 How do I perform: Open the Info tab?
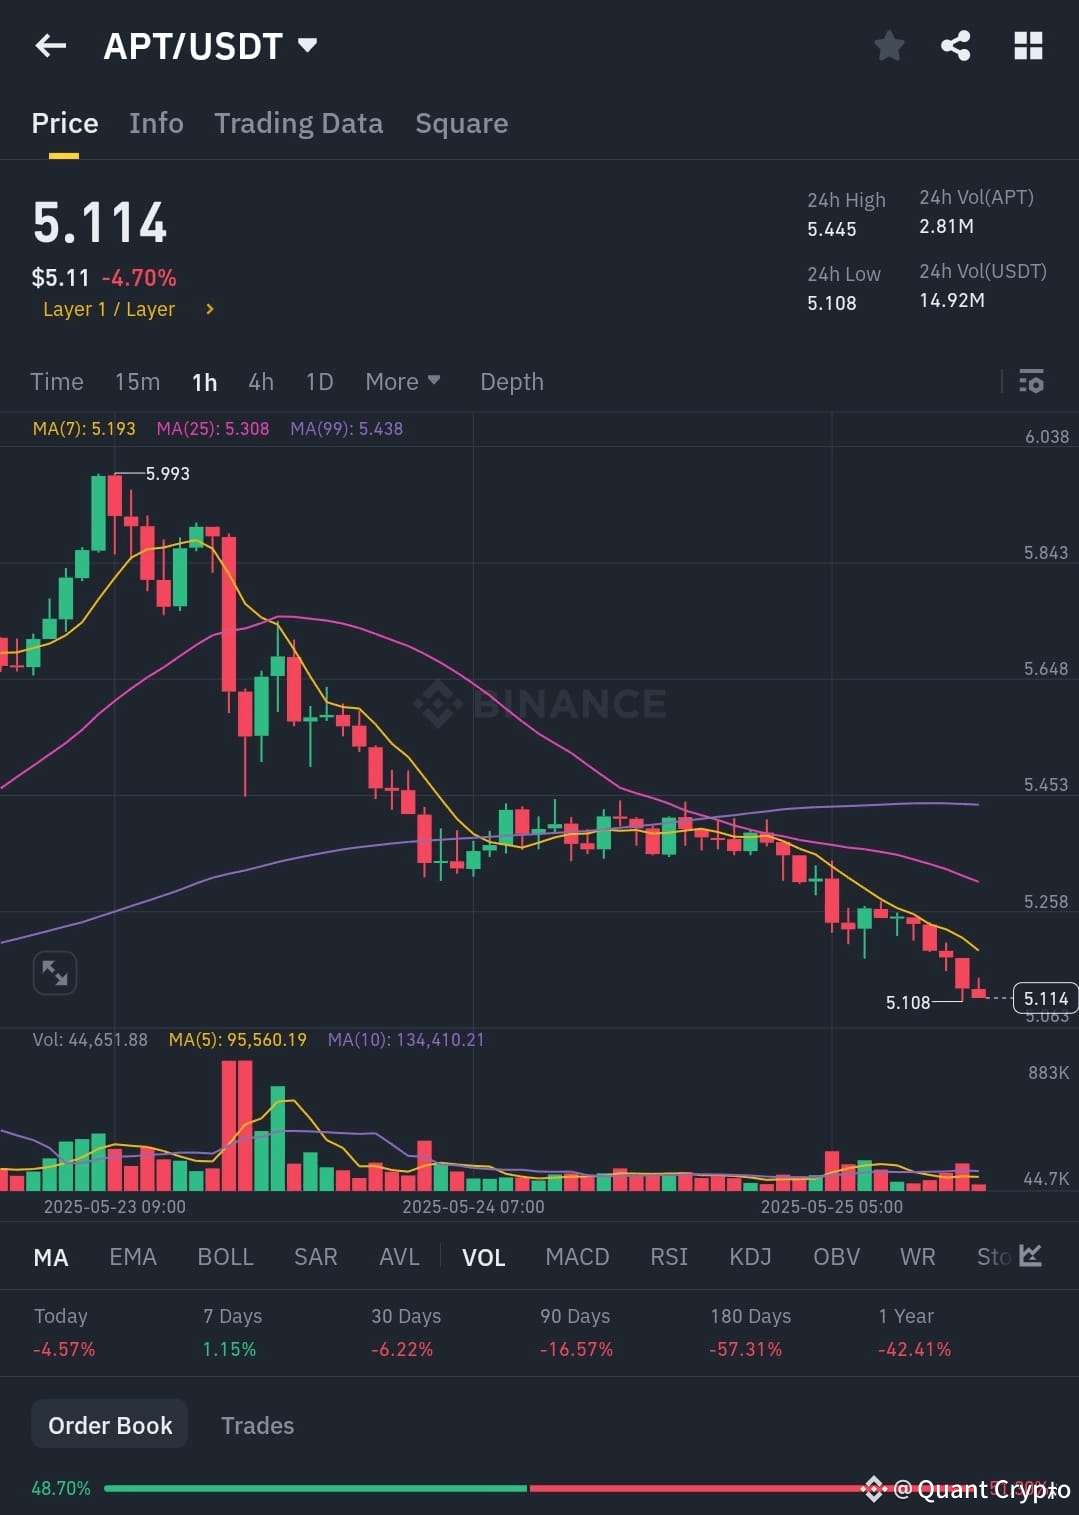point(156,123)
